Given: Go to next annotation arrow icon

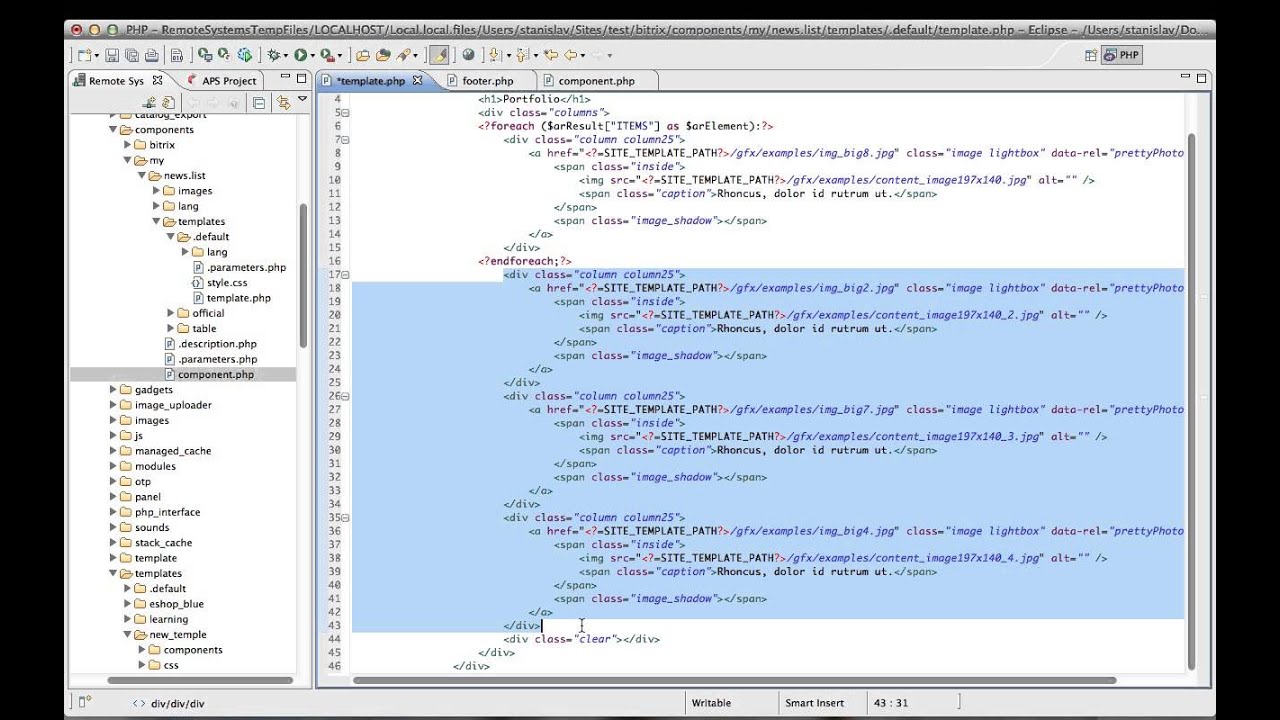Looking at the screenshot, I should pos(494,55).
